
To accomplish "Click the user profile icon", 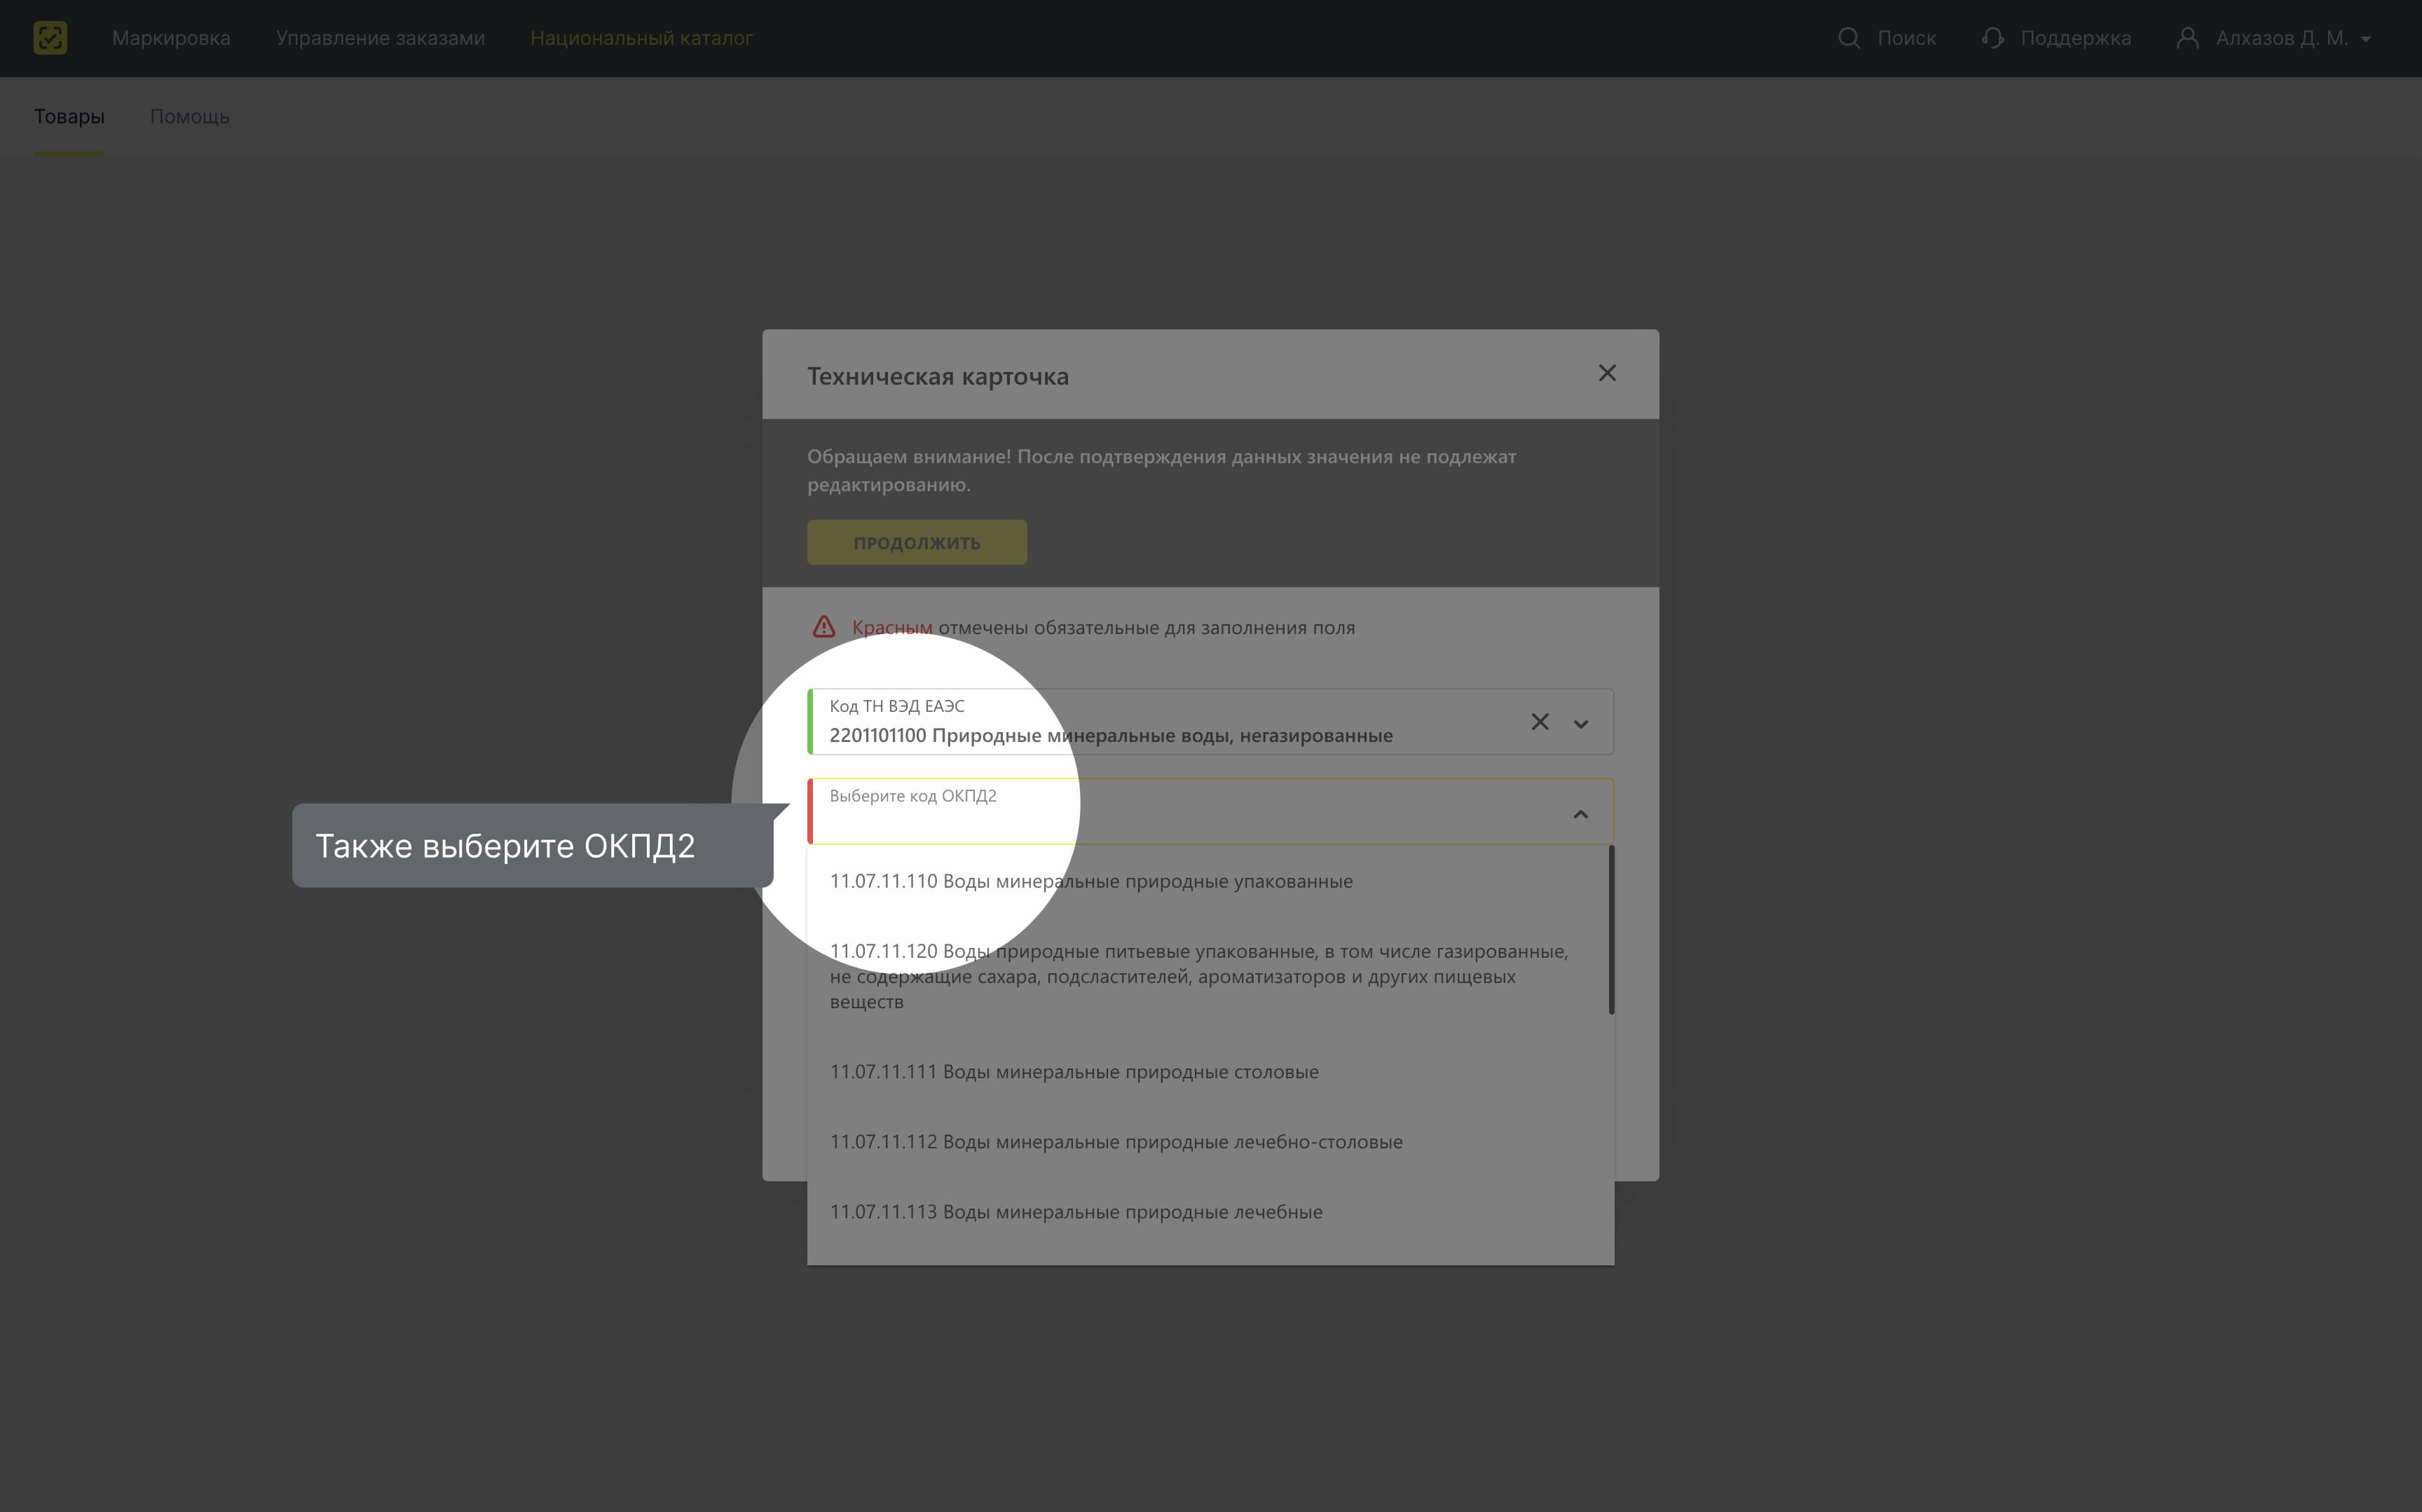I will pos(2188,38).
